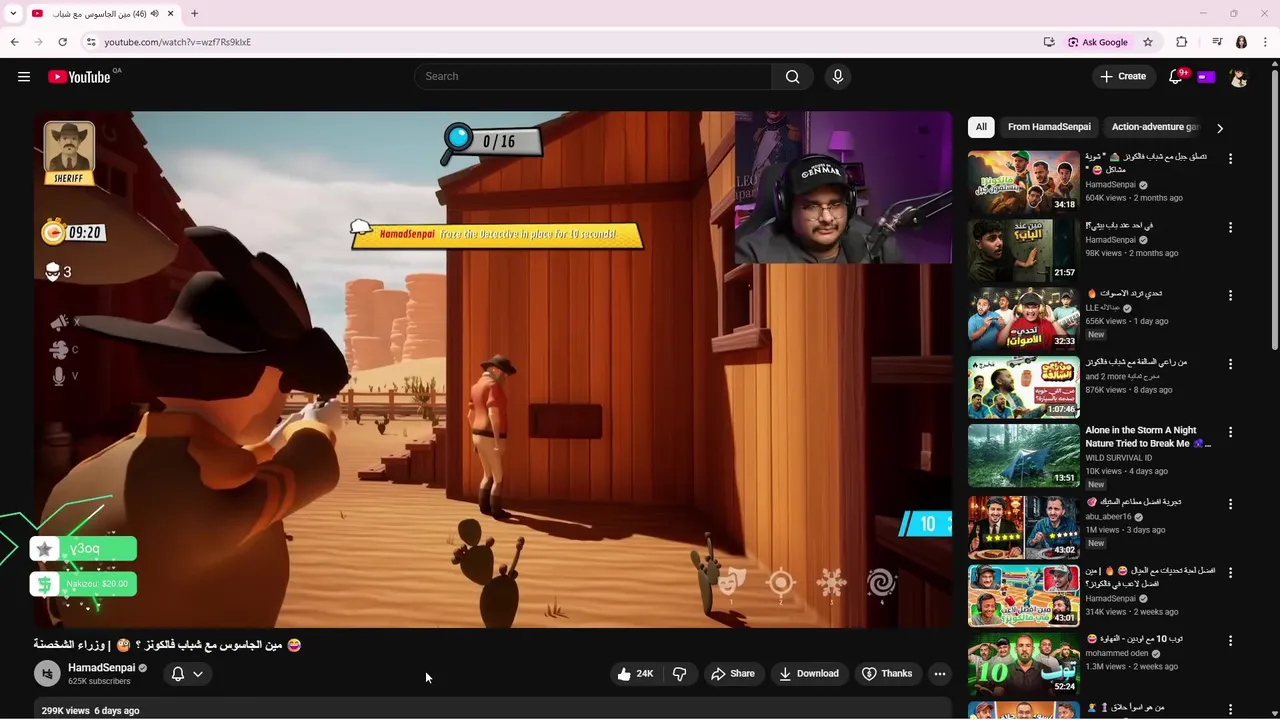Open options for 43:02 video
This screenshot has width=1280, height=720.
[x=1230, y=504]
